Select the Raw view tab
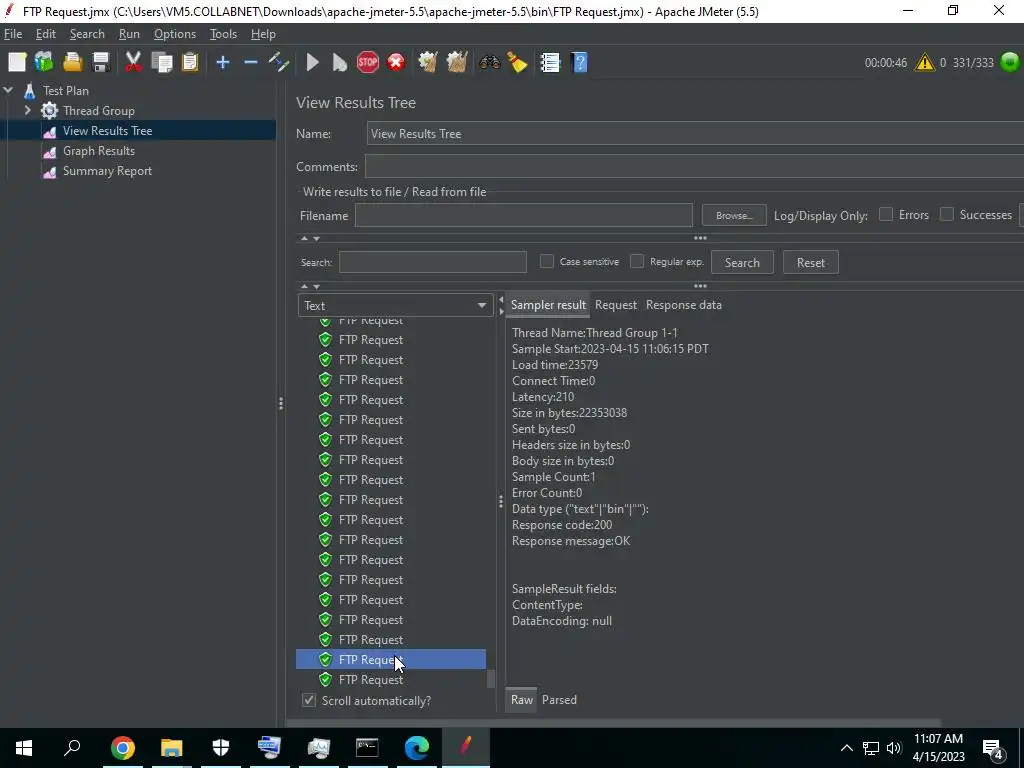The height and width of the screenshot is (768, 1024). click(x=521, y=699)
